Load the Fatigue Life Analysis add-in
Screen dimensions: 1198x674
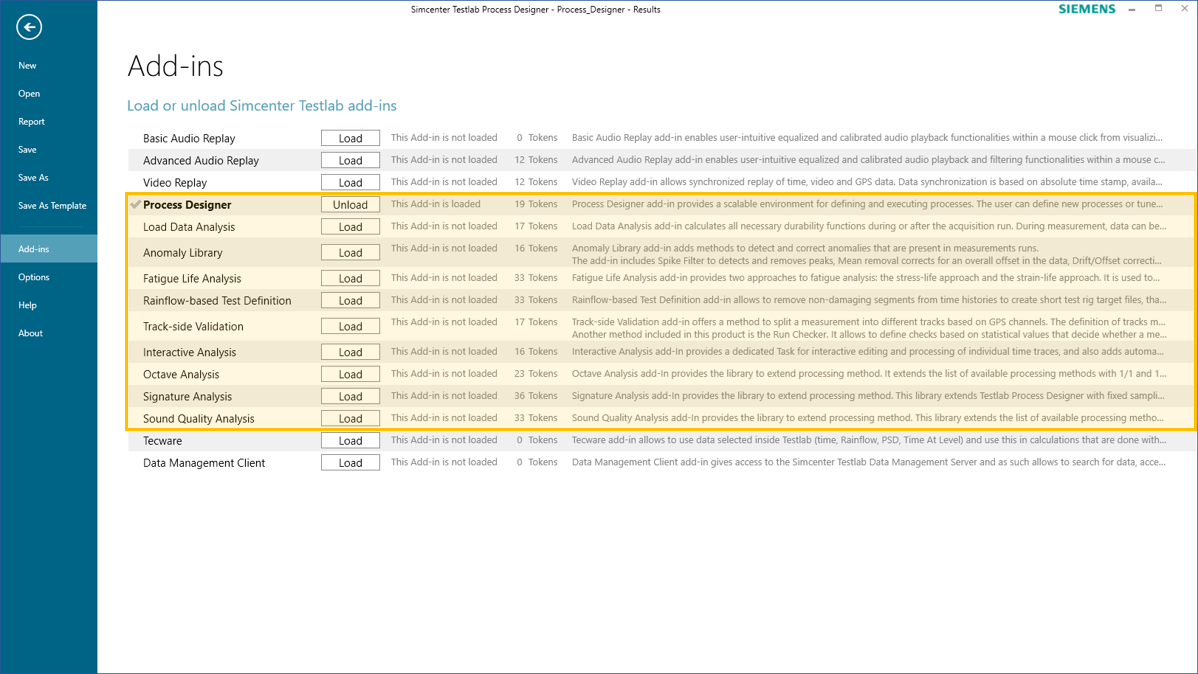350,279
